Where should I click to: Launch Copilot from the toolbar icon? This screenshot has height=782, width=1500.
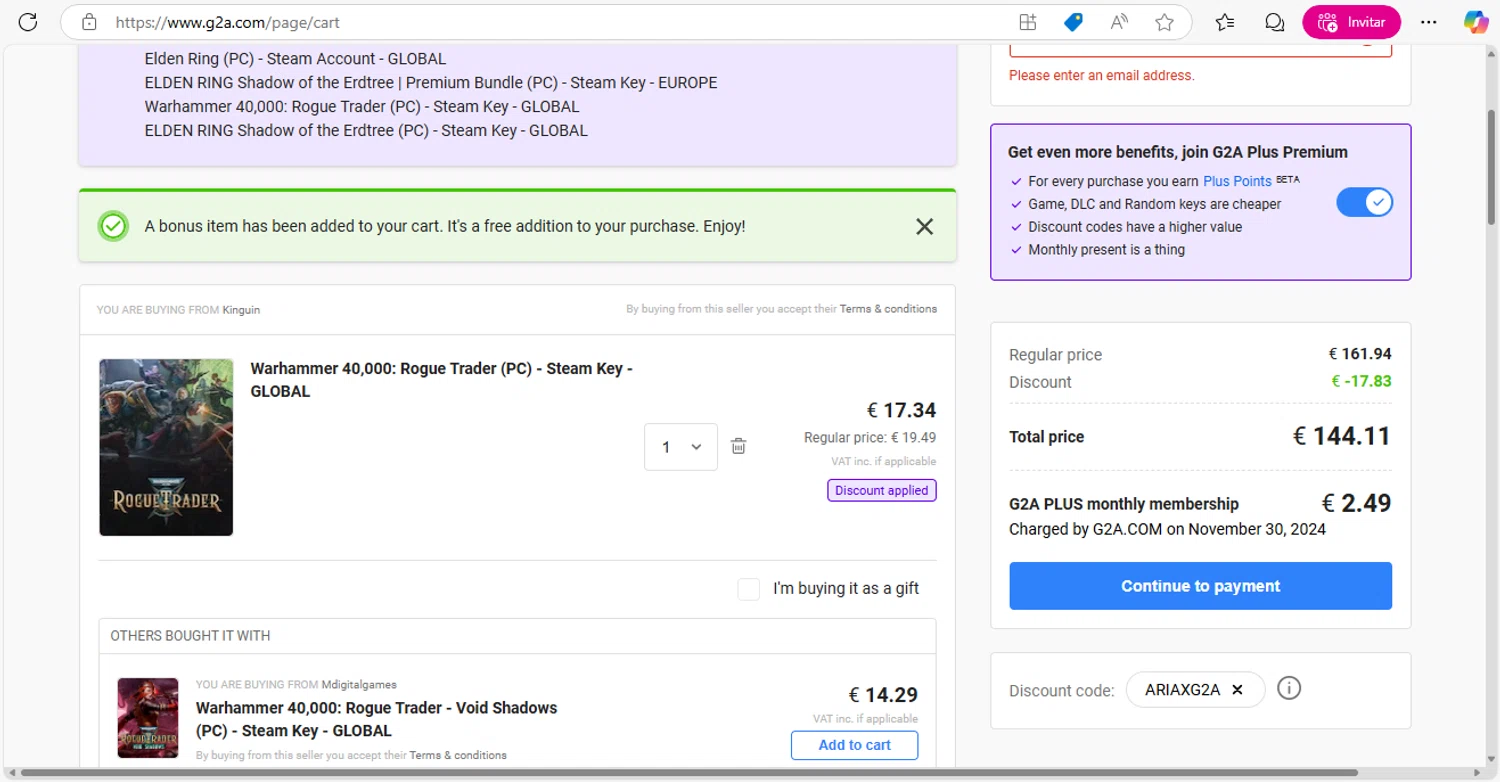click(x=1476, y=22)
